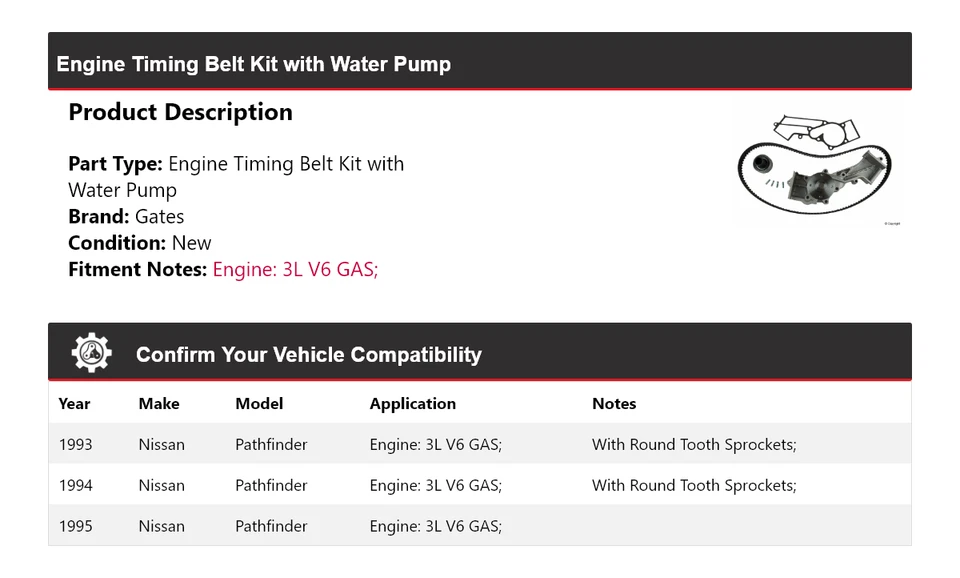Click the Brand: Gates line

(x=126, y=217)
